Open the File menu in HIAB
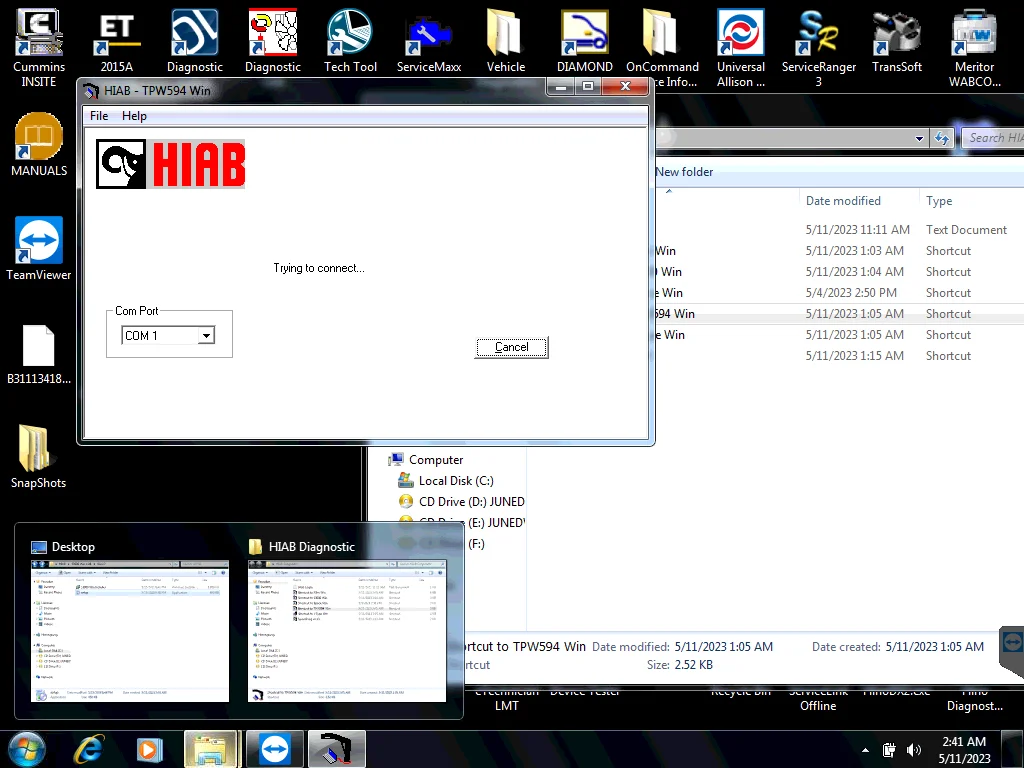1024x768 pixels. click(99, 116)
